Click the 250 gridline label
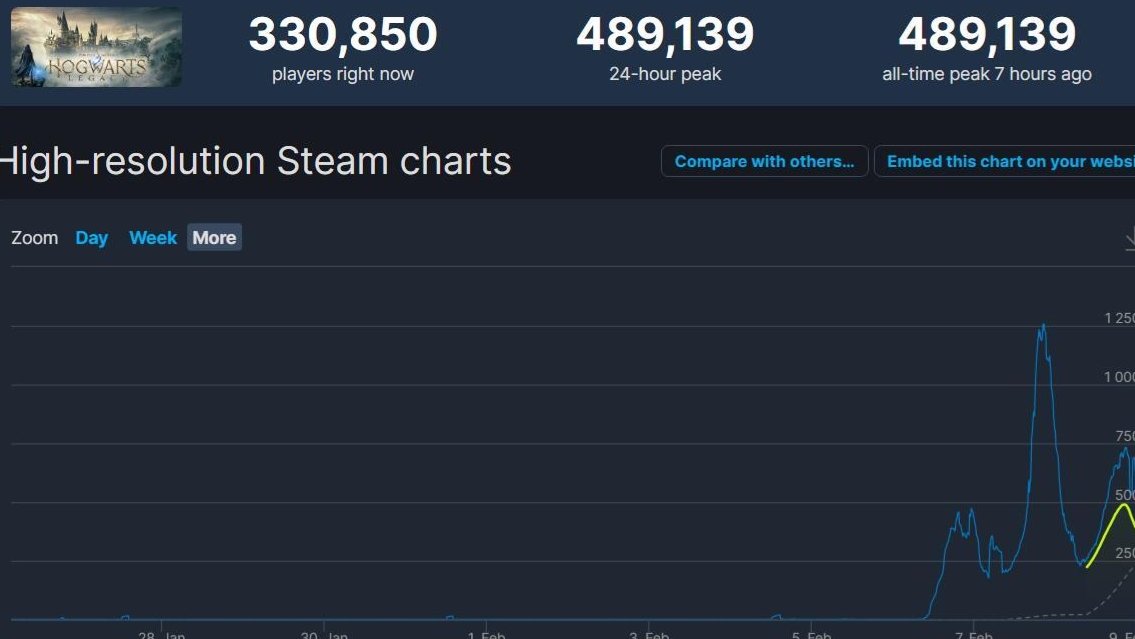This screenshot has height=639, width=1135. 1127,553
